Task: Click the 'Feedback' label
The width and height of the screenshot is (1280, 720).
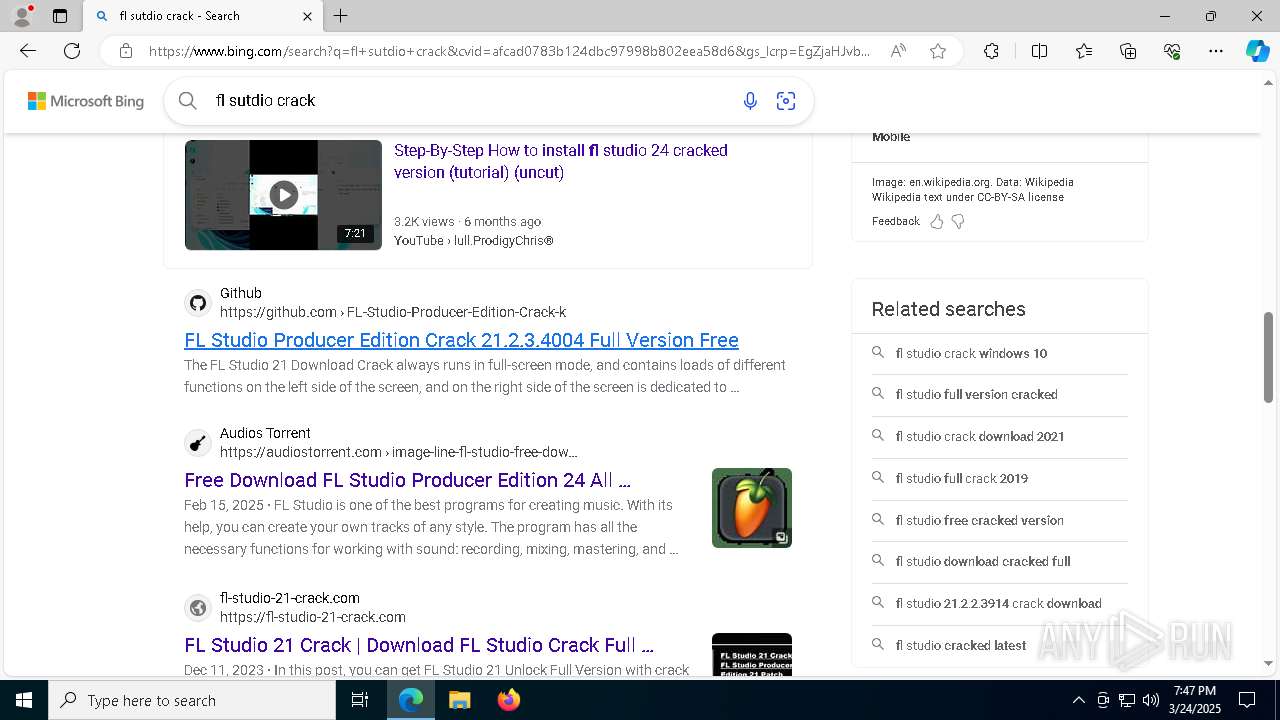Action: (x=895, y=222)
